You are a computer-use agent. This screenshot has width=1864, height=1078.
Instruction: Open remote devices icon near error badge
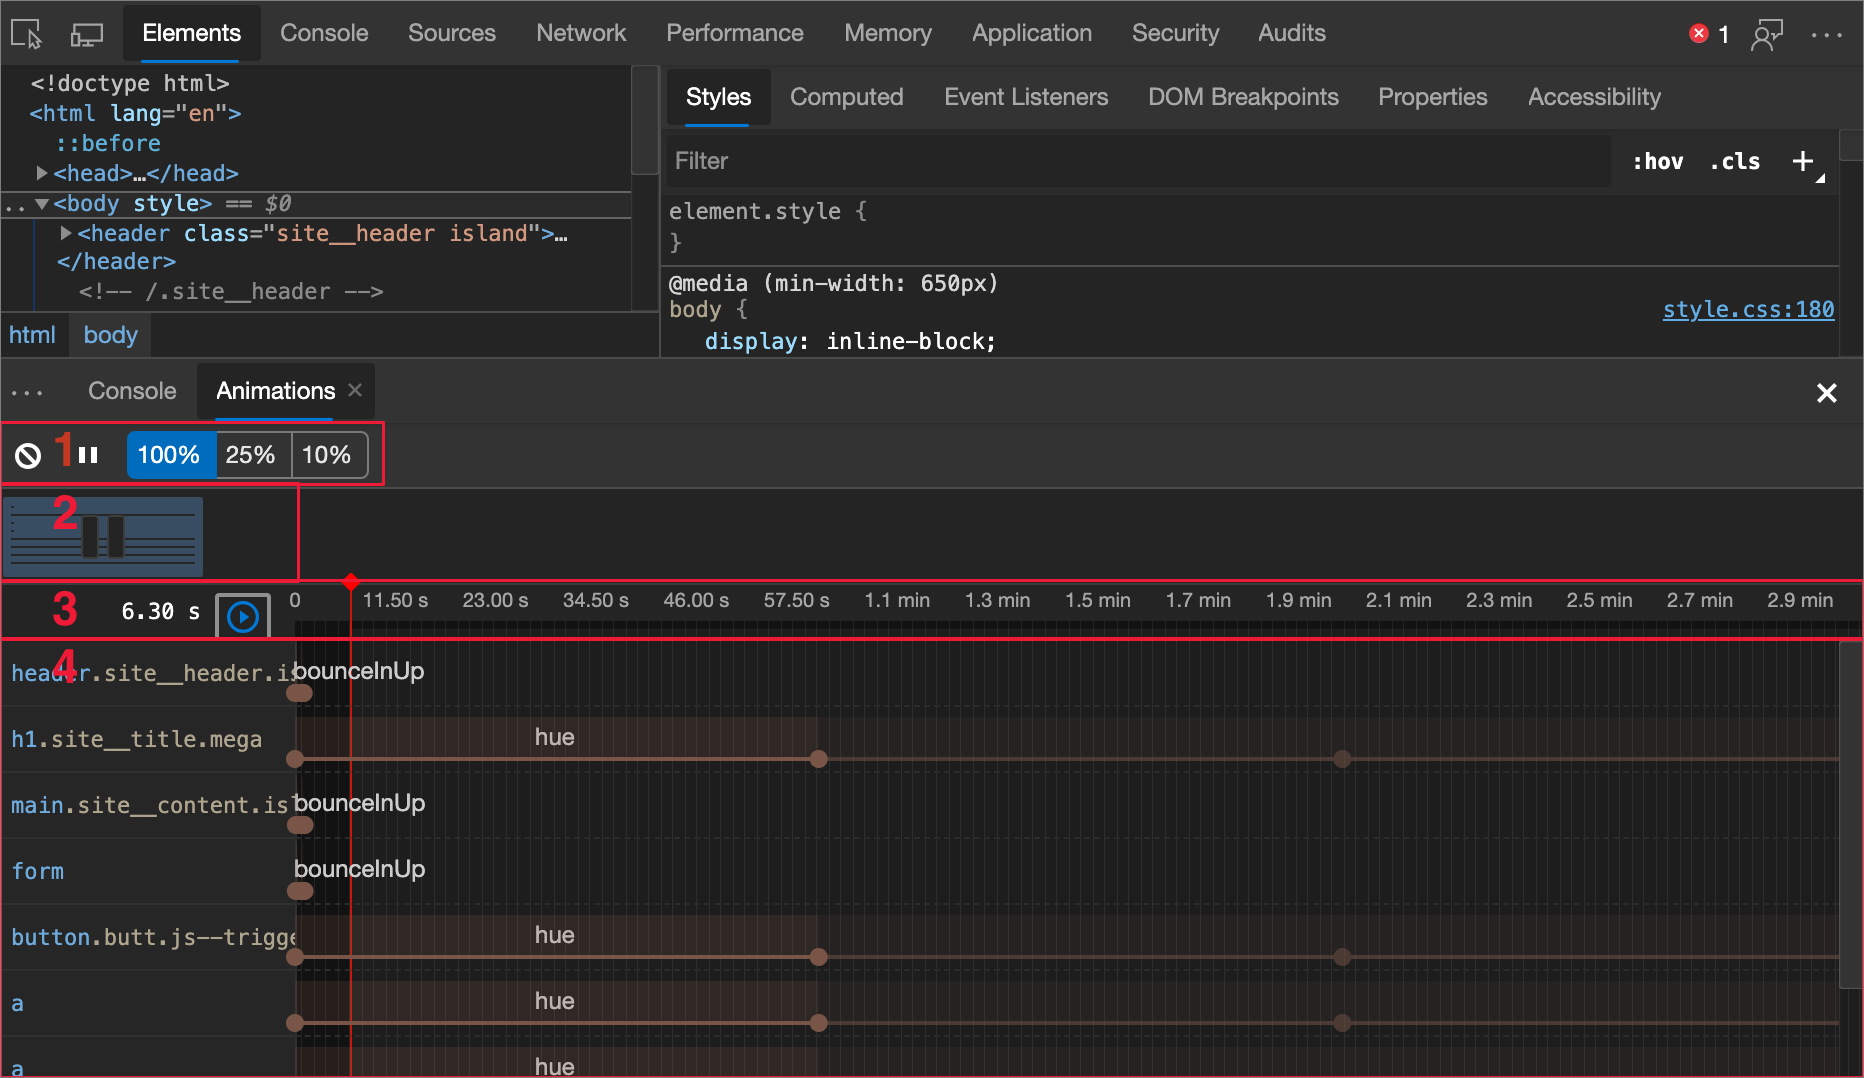1767,35
